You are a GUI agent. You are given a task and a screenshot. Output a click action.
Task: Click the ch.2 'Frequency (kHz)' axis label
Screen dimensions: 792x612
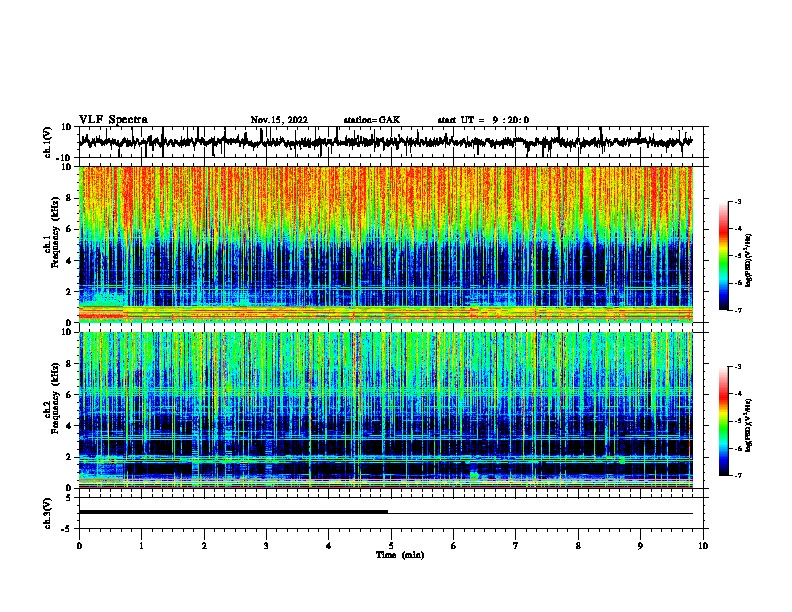55,397
